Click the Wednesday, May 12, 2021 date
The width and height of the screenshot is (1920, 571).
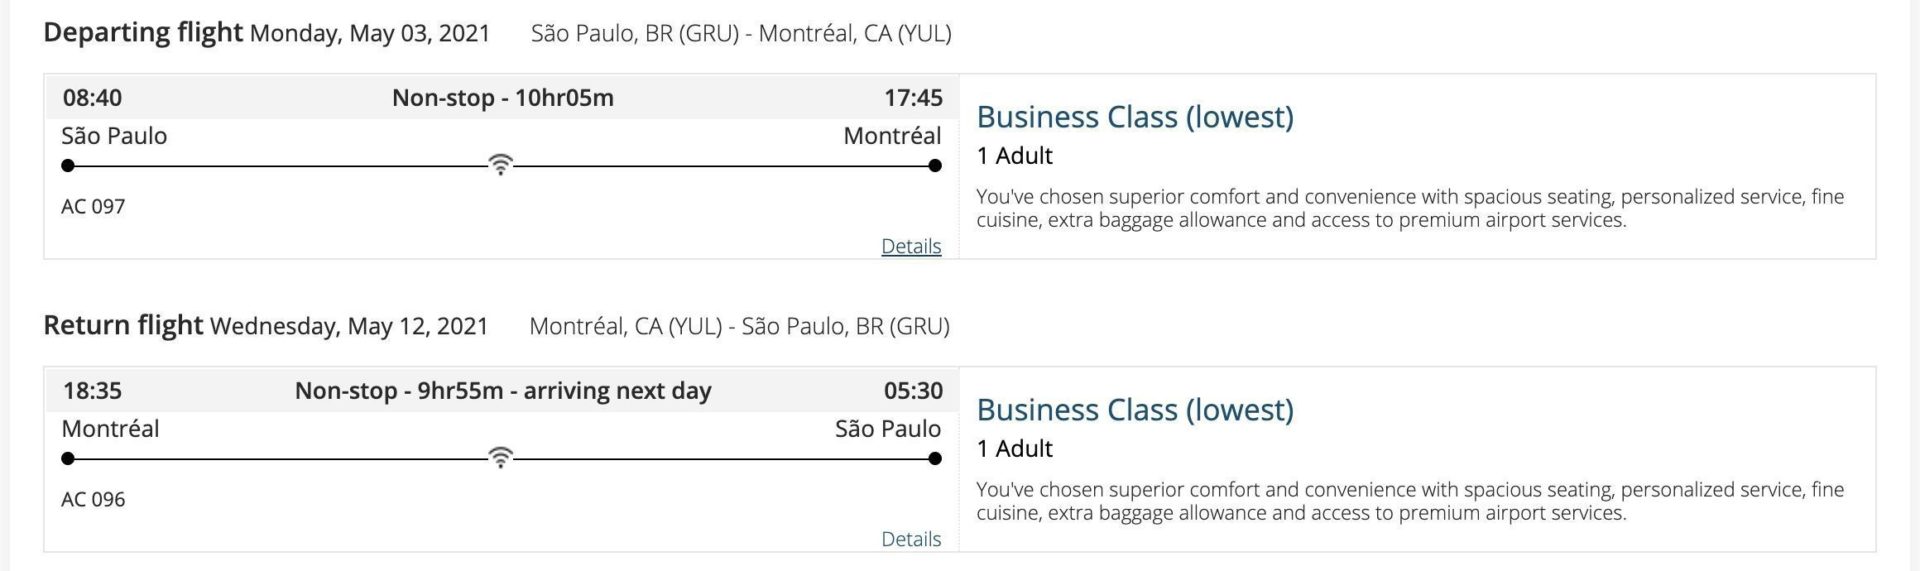click(x=349, y=327)
